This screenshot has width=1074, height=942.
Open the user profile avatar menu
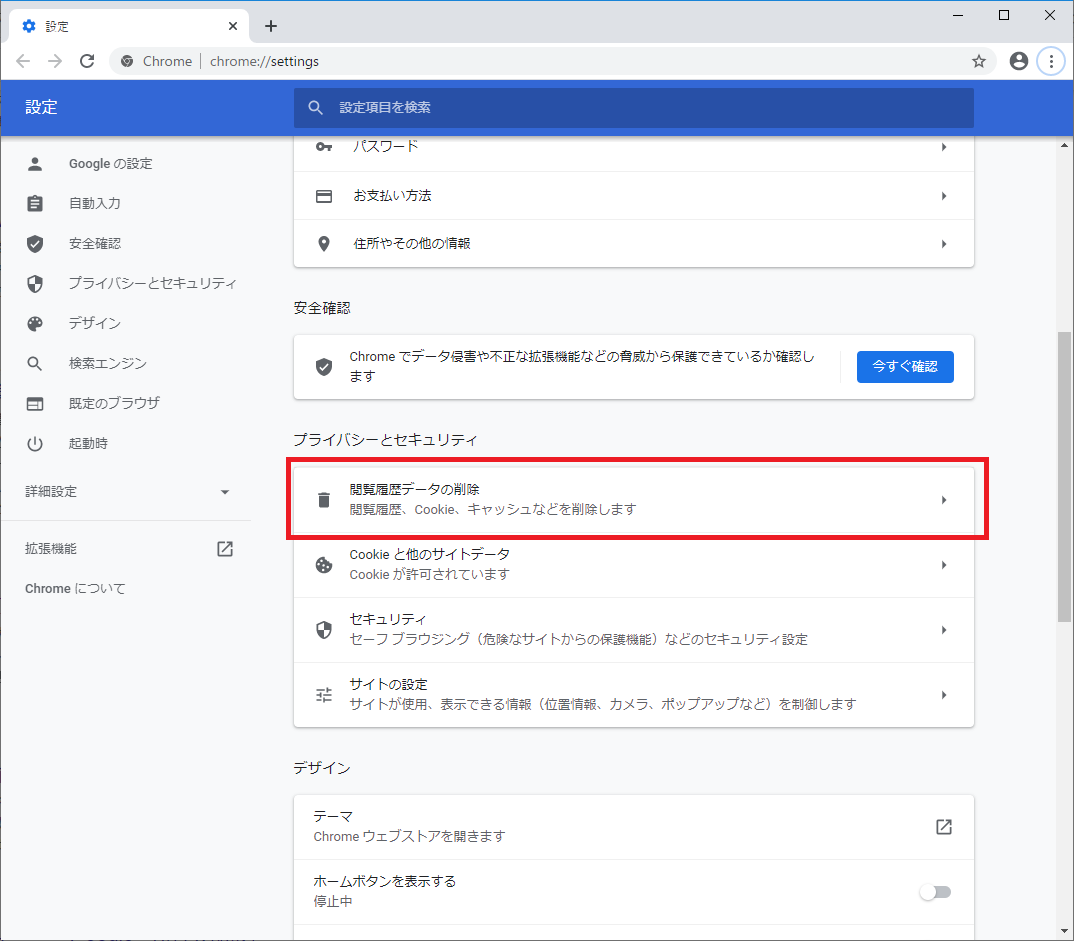(1019, 61)
